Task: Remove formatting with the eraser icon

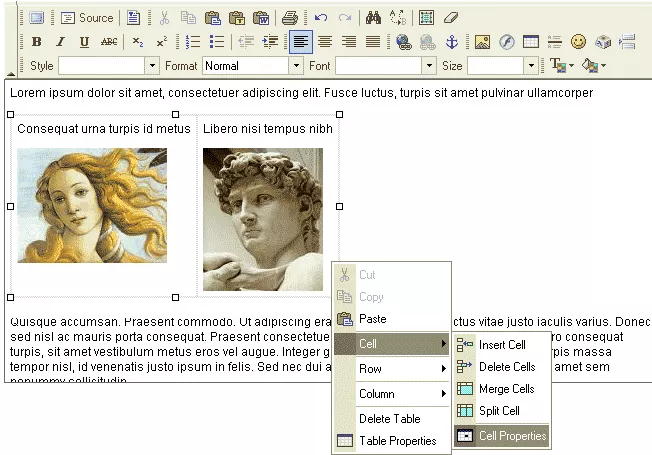Action: (x=451, y=18)
